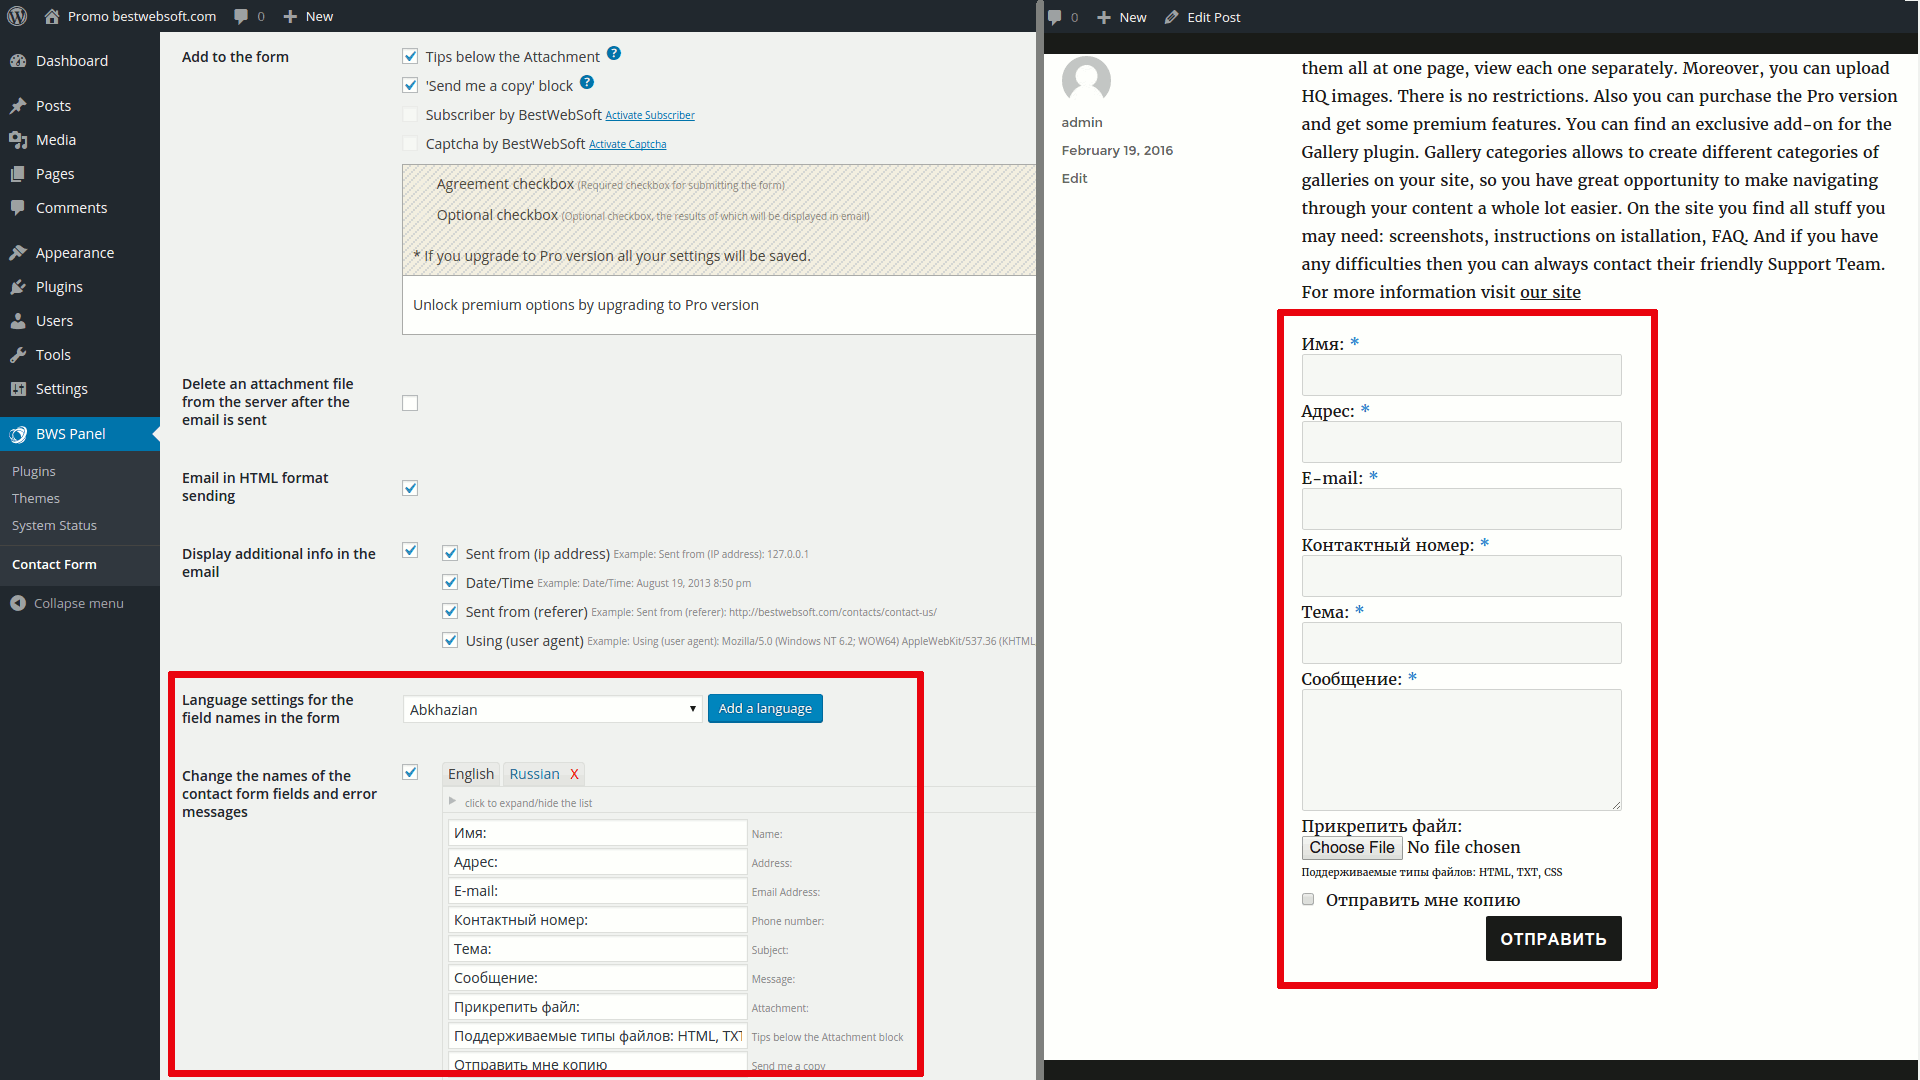Click the 'Адрес:' settings text field
The image size is (1920, 1080).
point(597,862)
